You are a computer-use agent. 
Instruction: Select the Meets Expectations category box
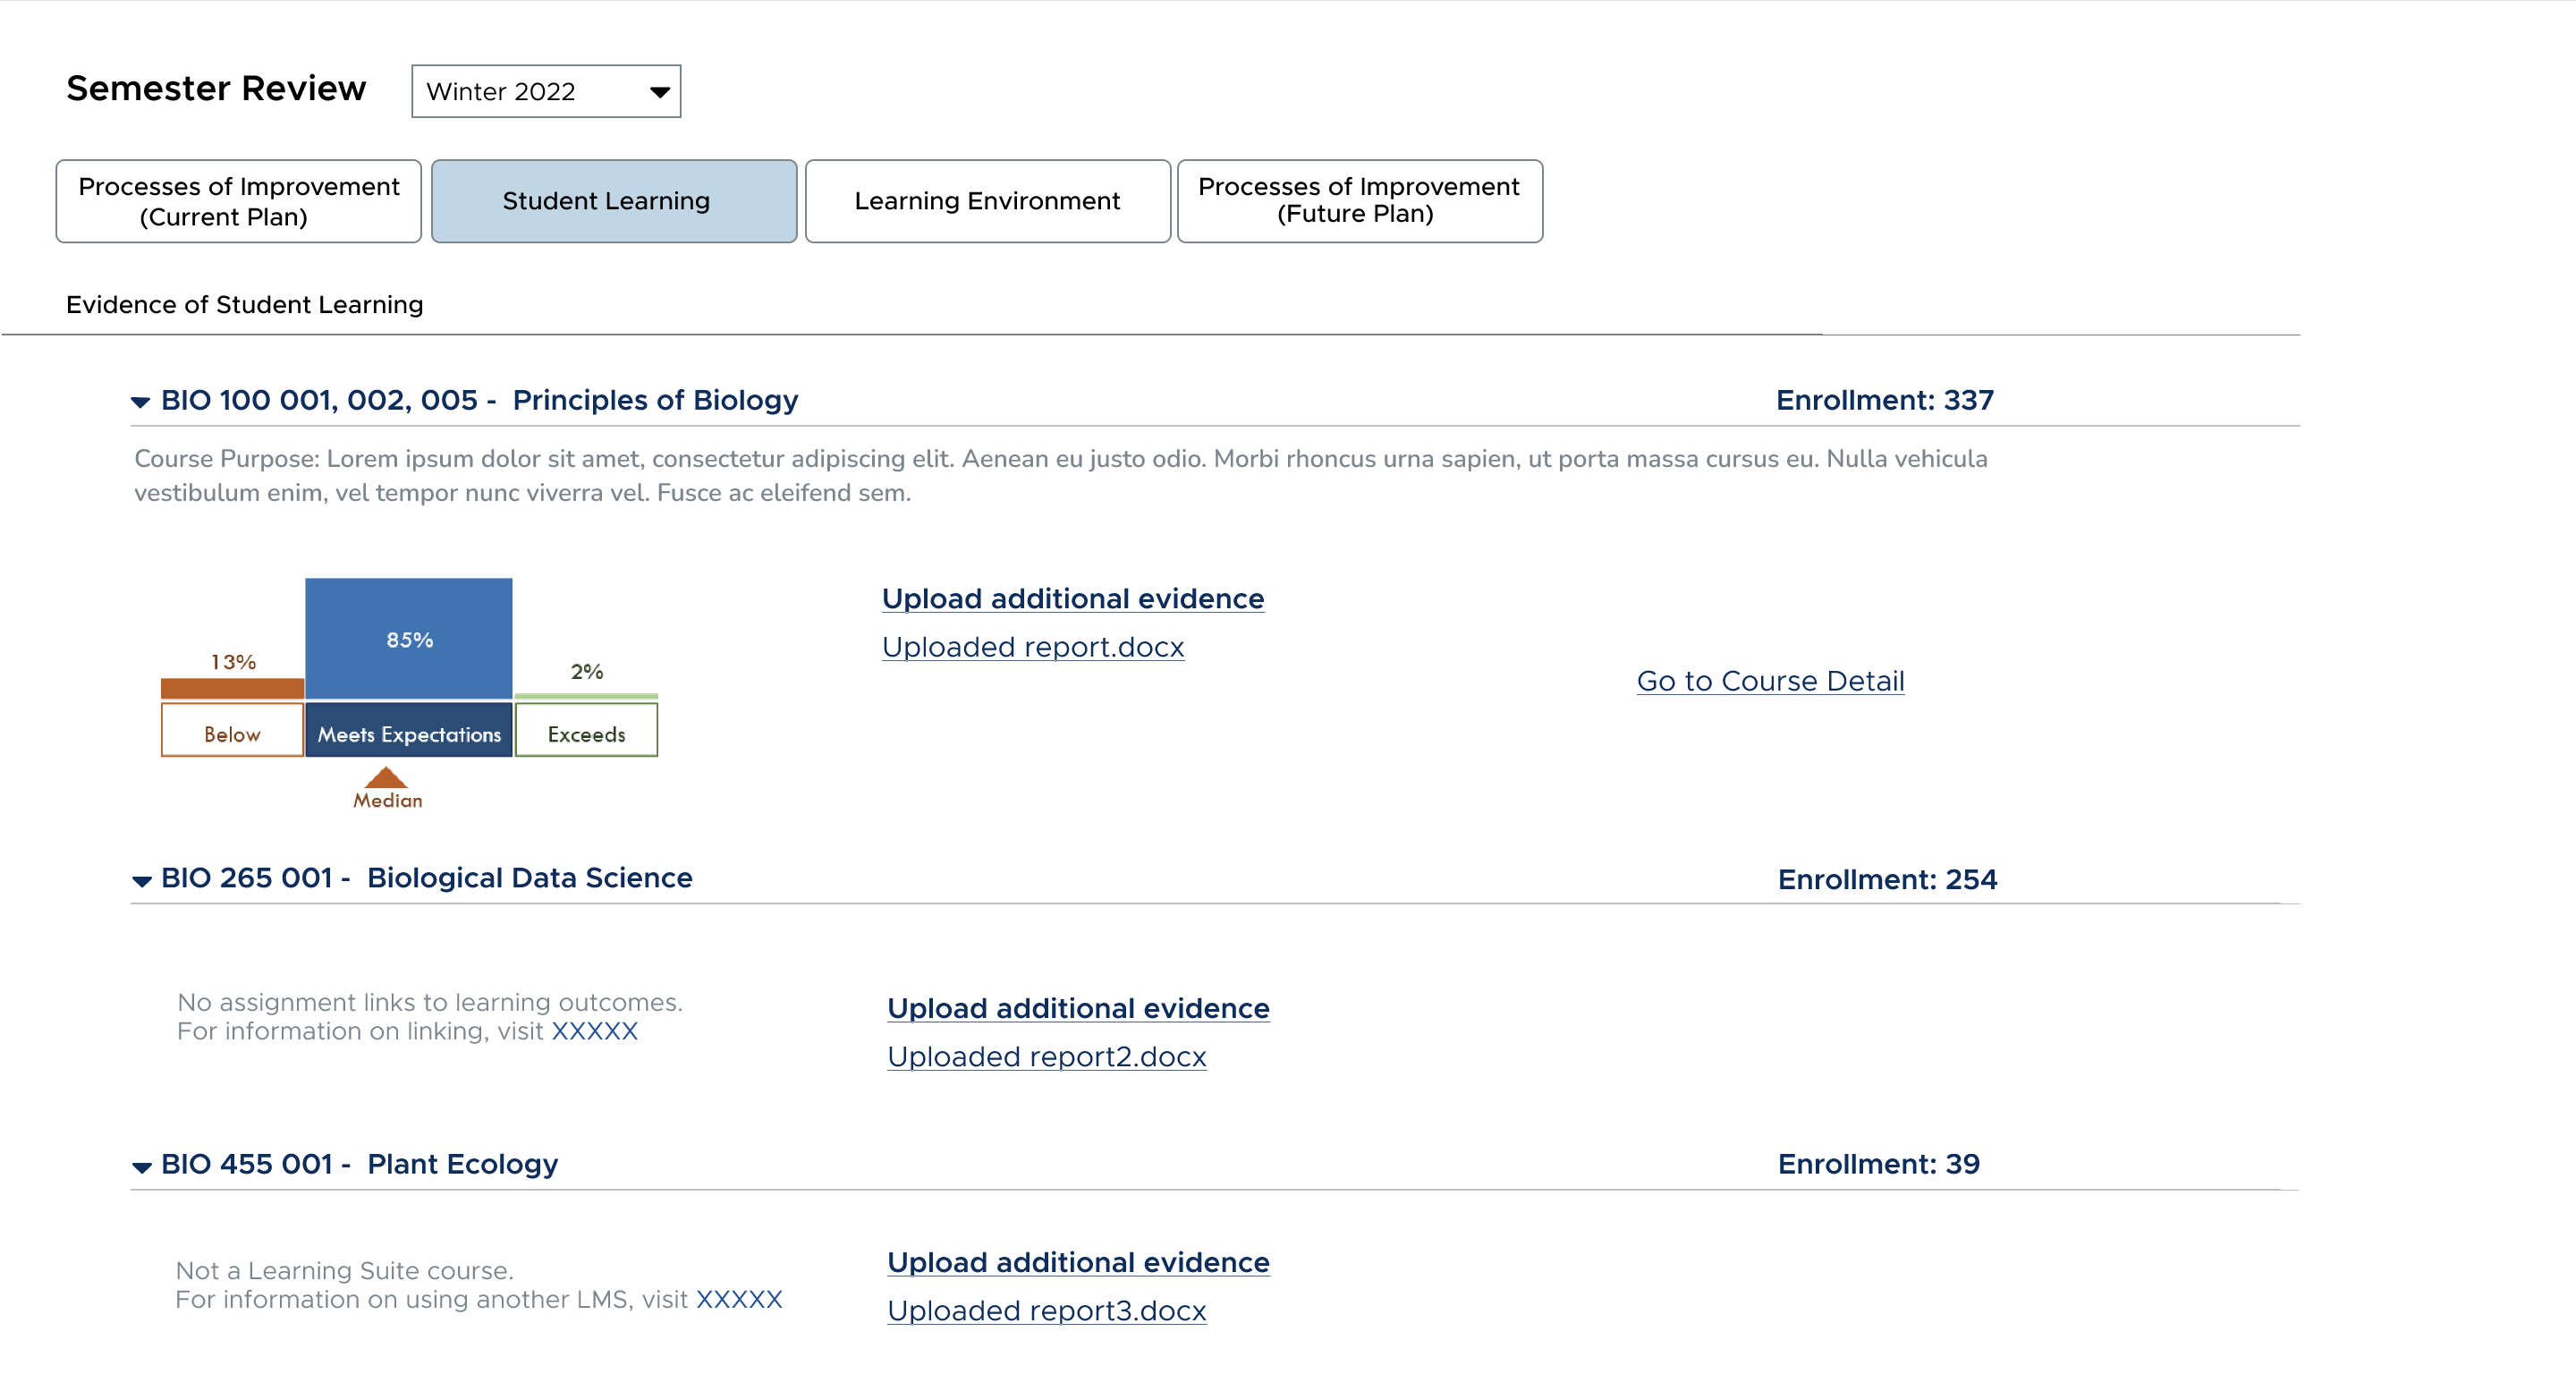409,730
